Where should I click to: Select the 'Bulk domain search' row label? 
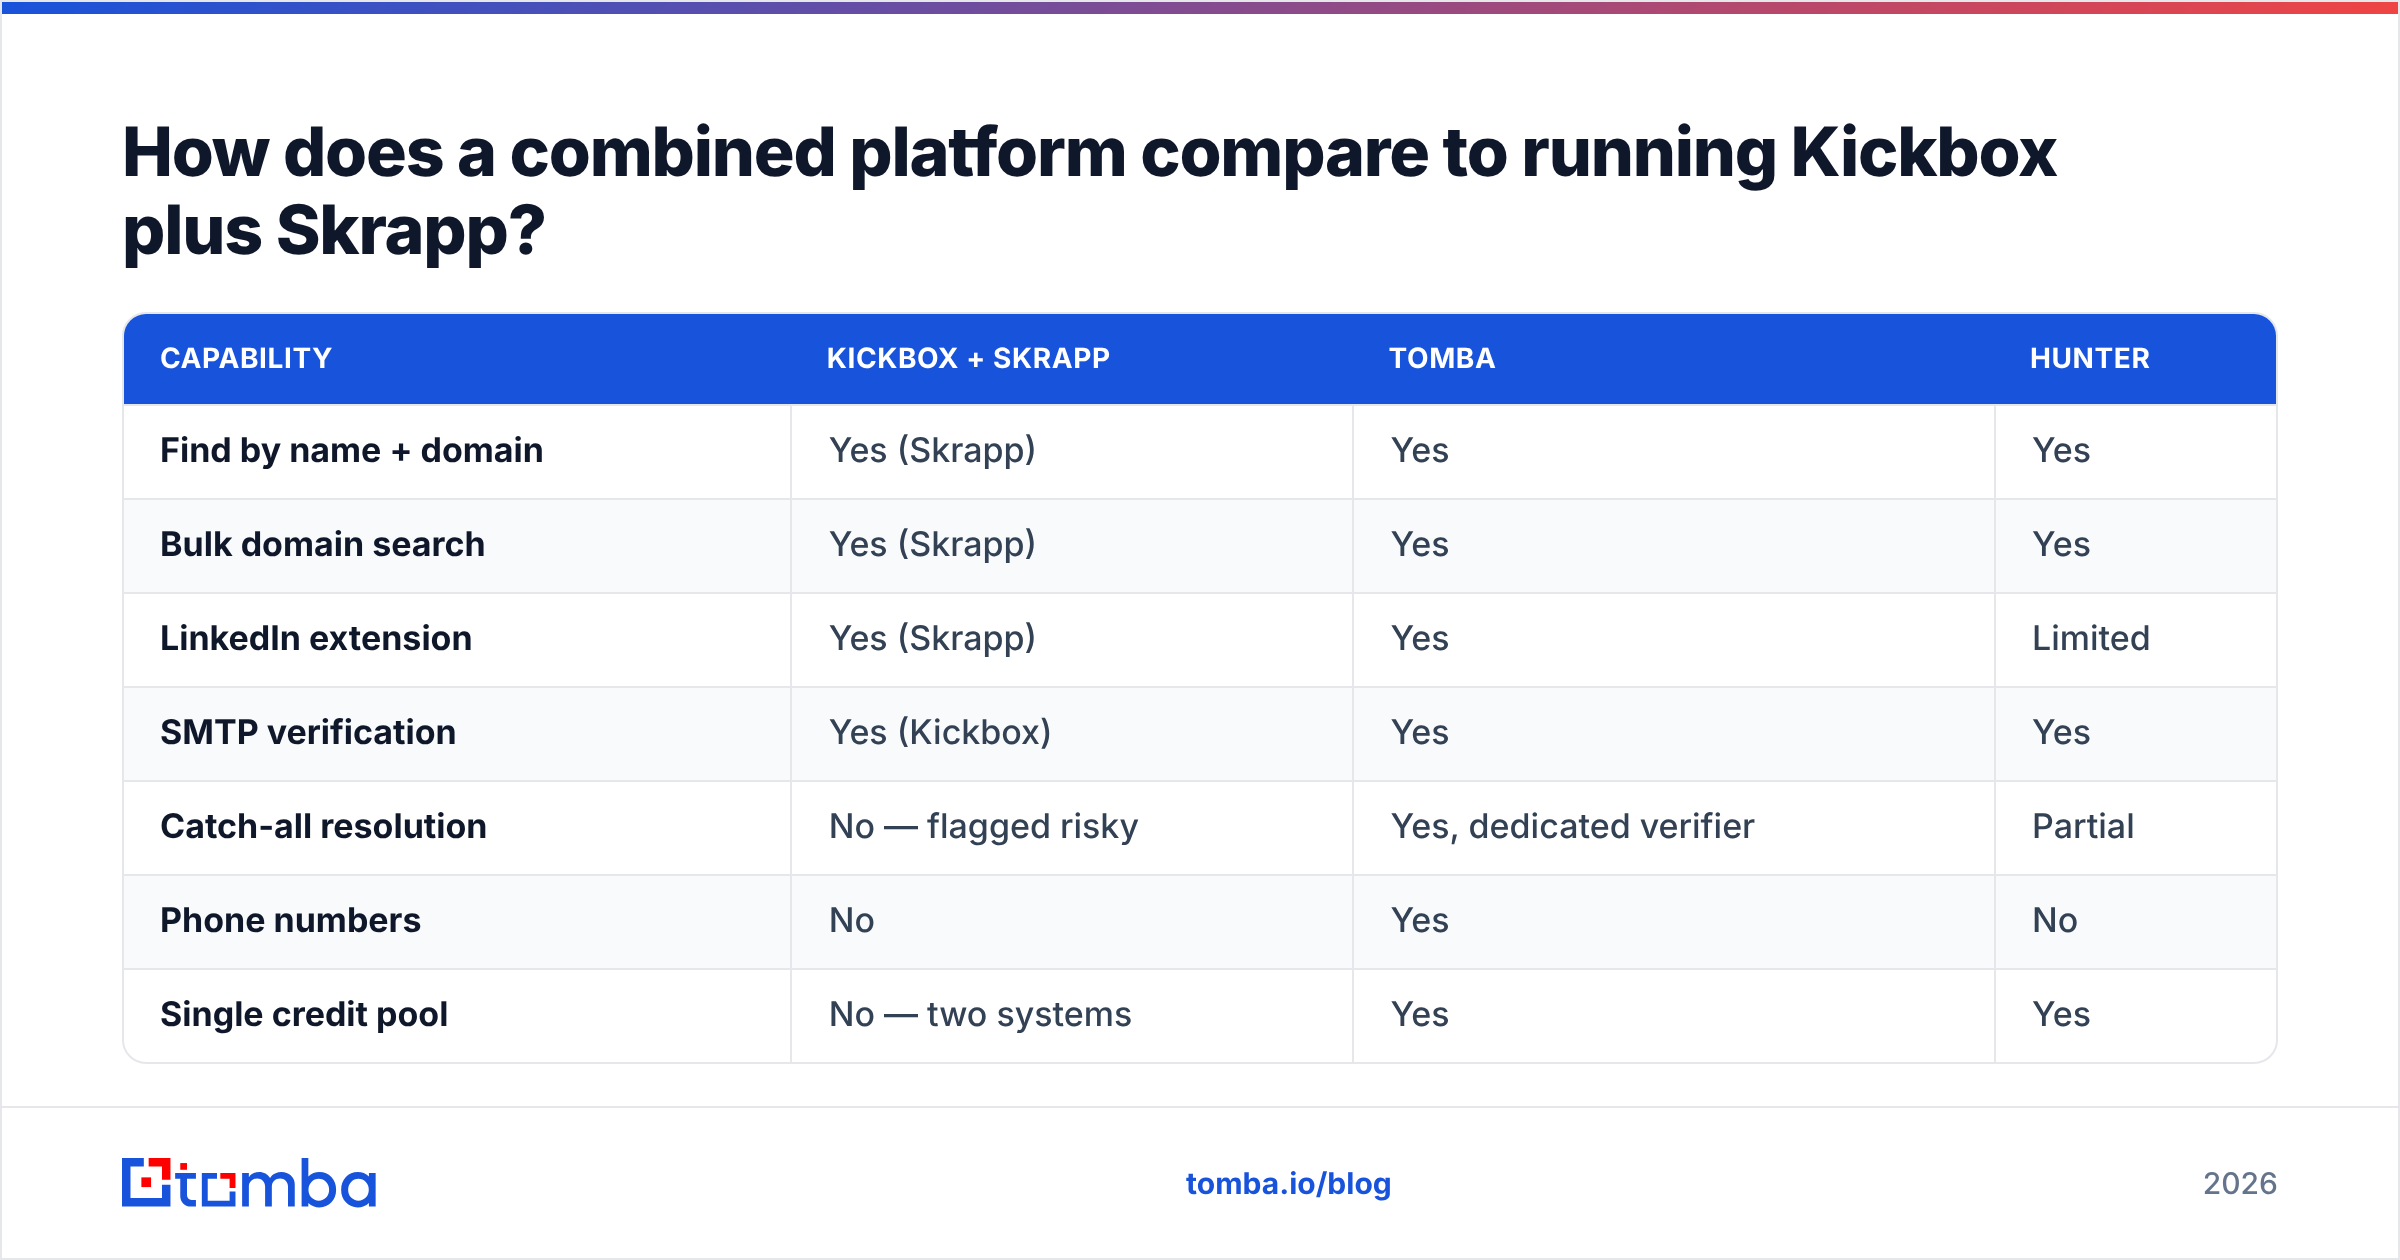point(323,545)
